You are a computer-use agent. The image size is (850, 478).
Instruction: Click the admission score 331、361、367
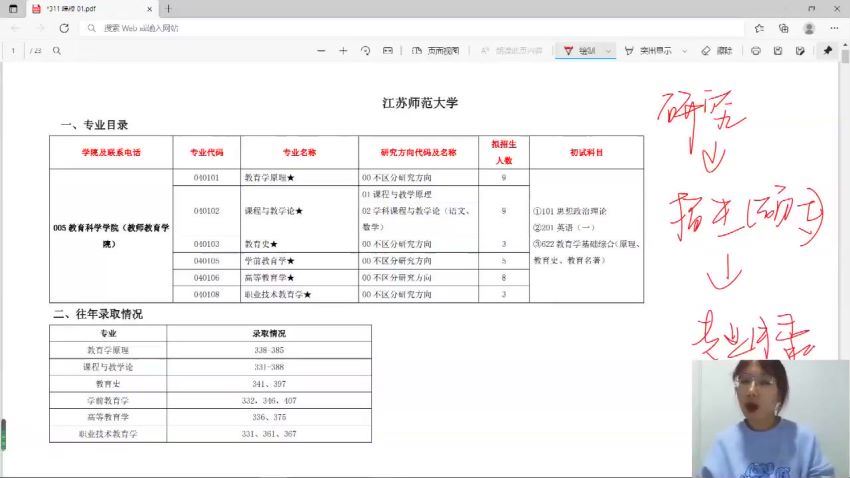[x=269, y=434]
